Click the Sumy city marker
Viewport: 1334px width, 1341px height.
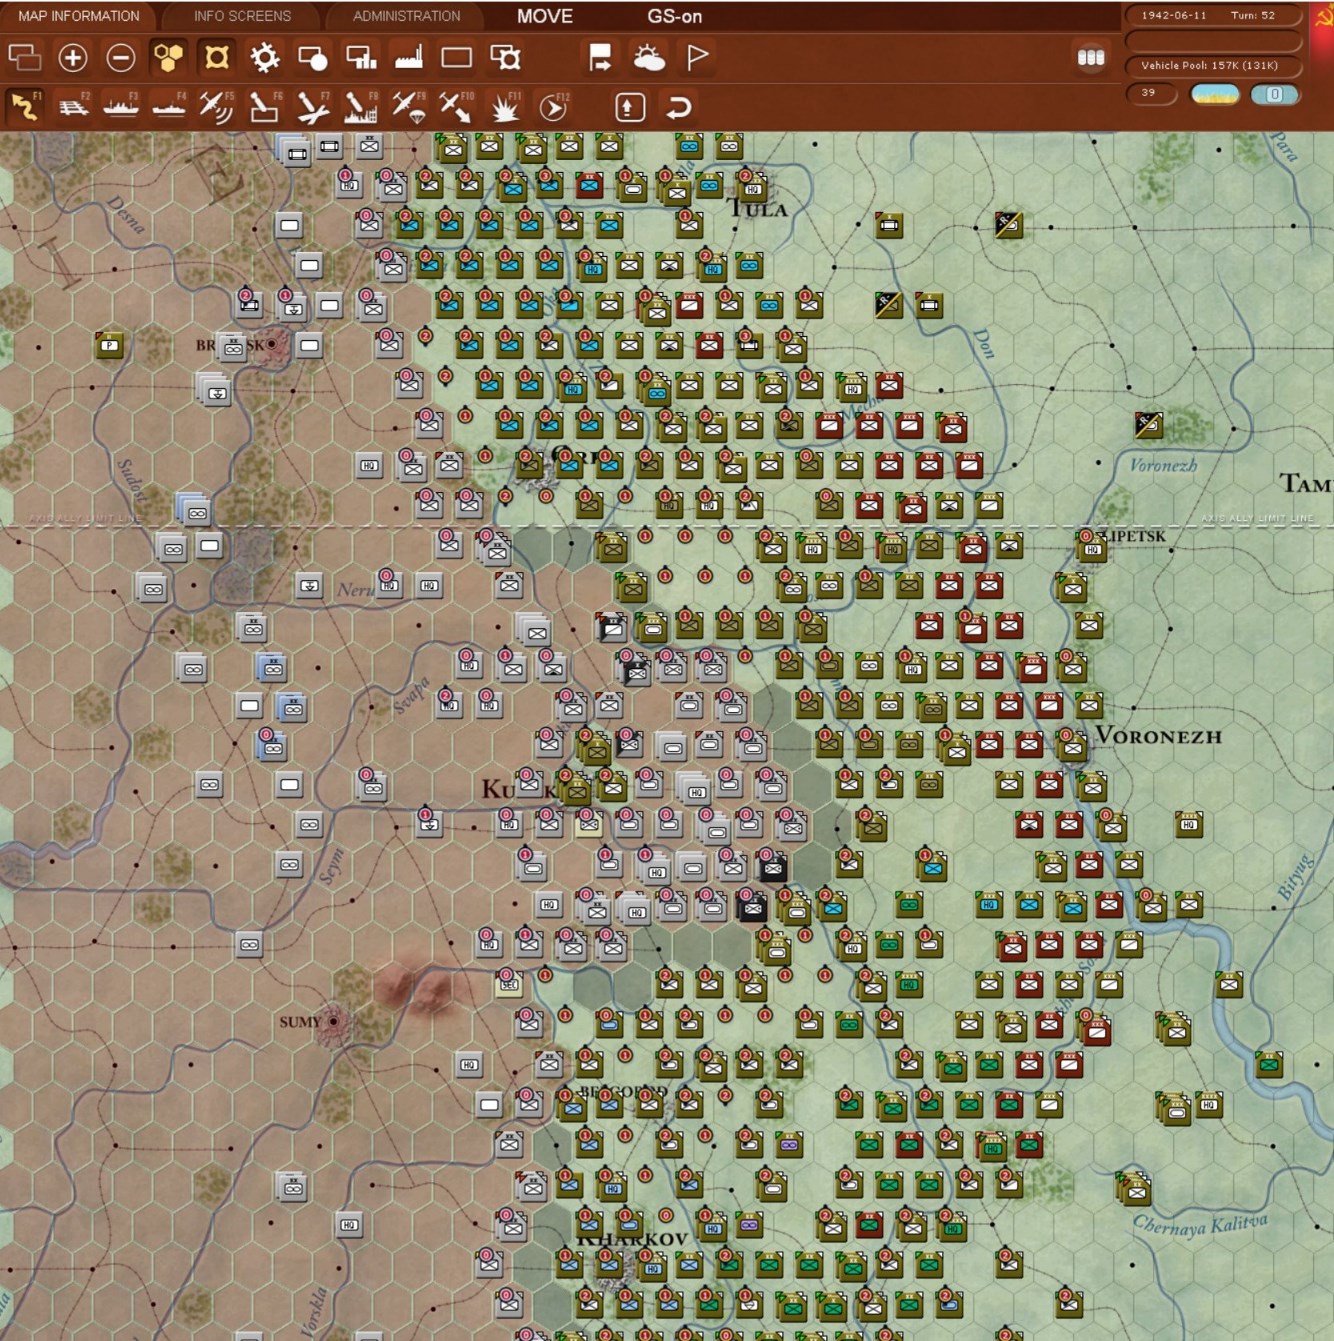click(x=334, y=1022)
